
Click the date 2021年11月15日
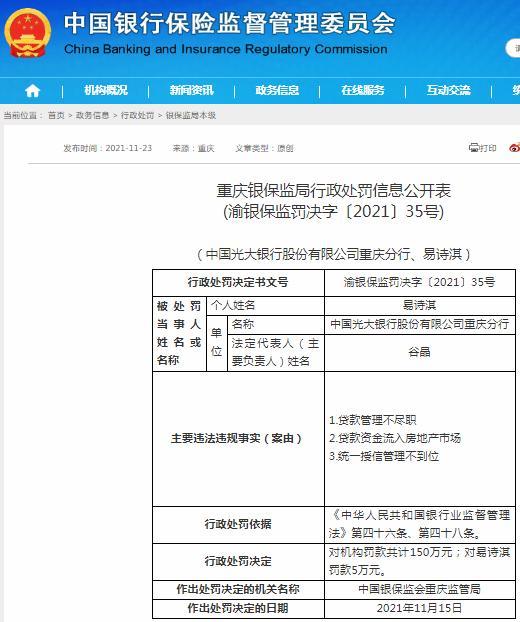pyautogui.click(x=420, y=608)
